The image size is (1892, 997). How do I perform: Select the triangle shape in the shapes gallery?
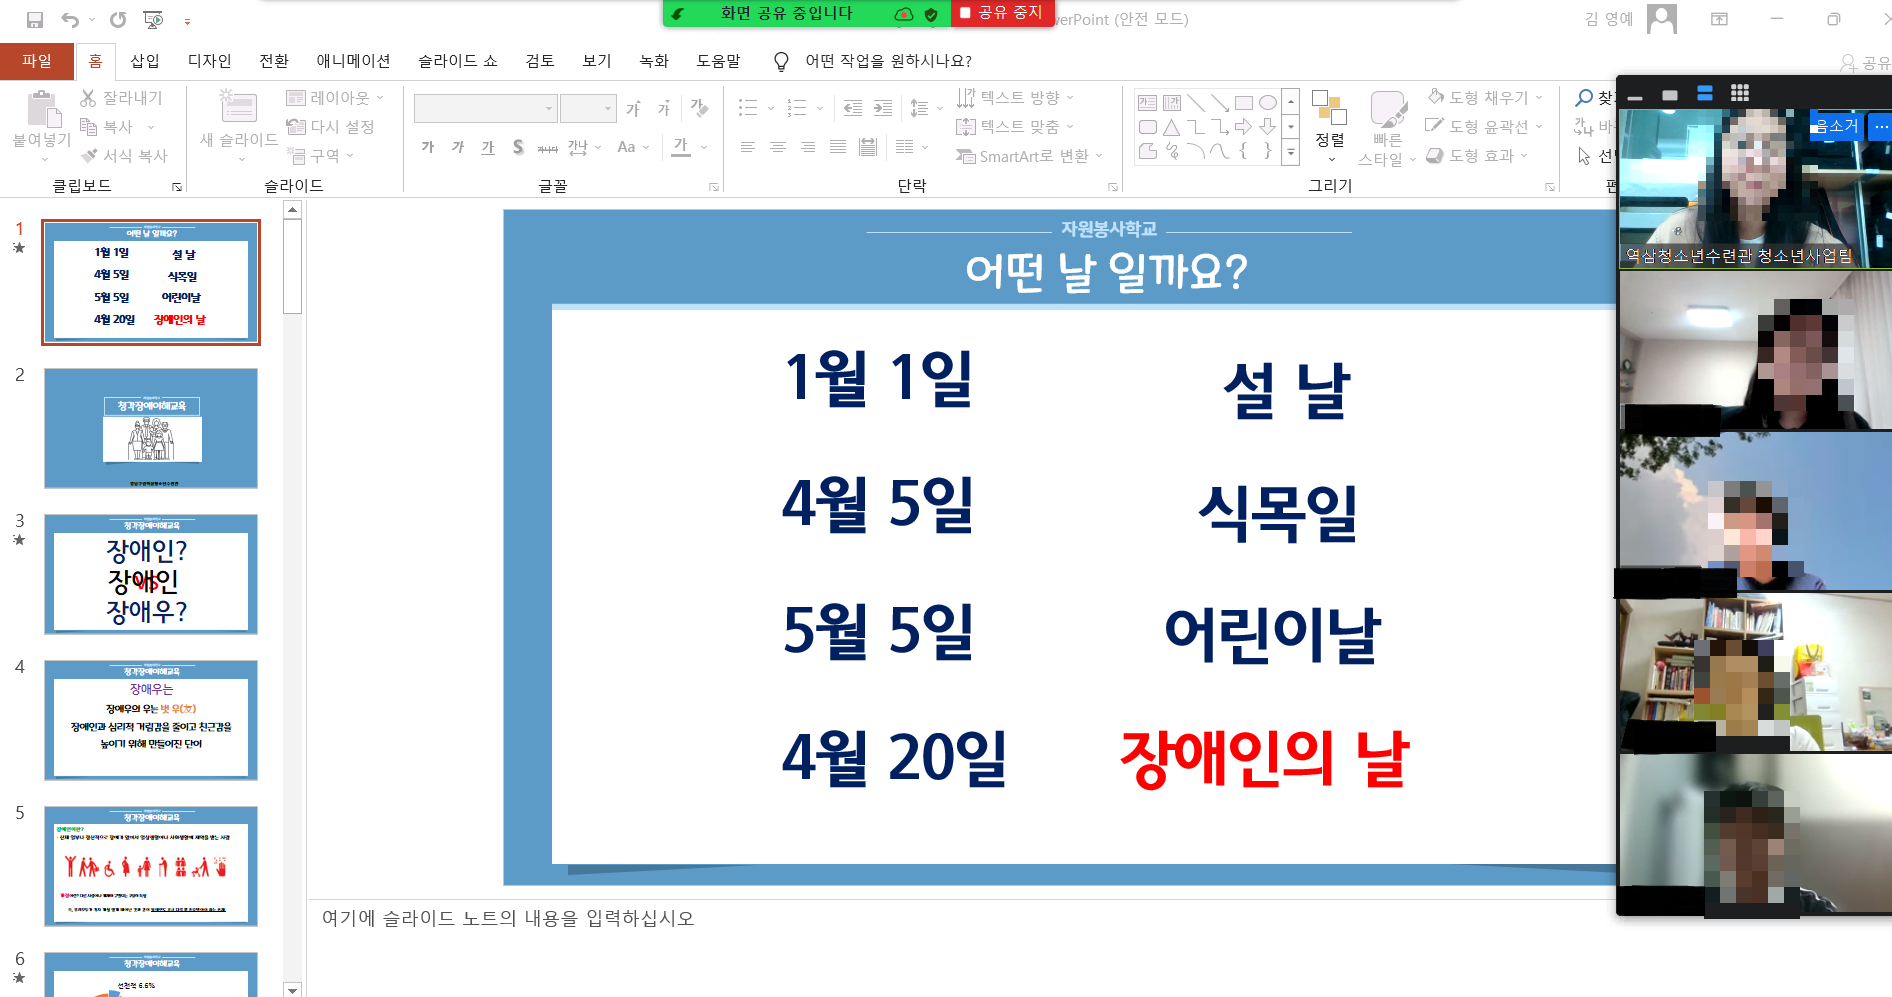pyautogui.click(x=1172, y=127)
